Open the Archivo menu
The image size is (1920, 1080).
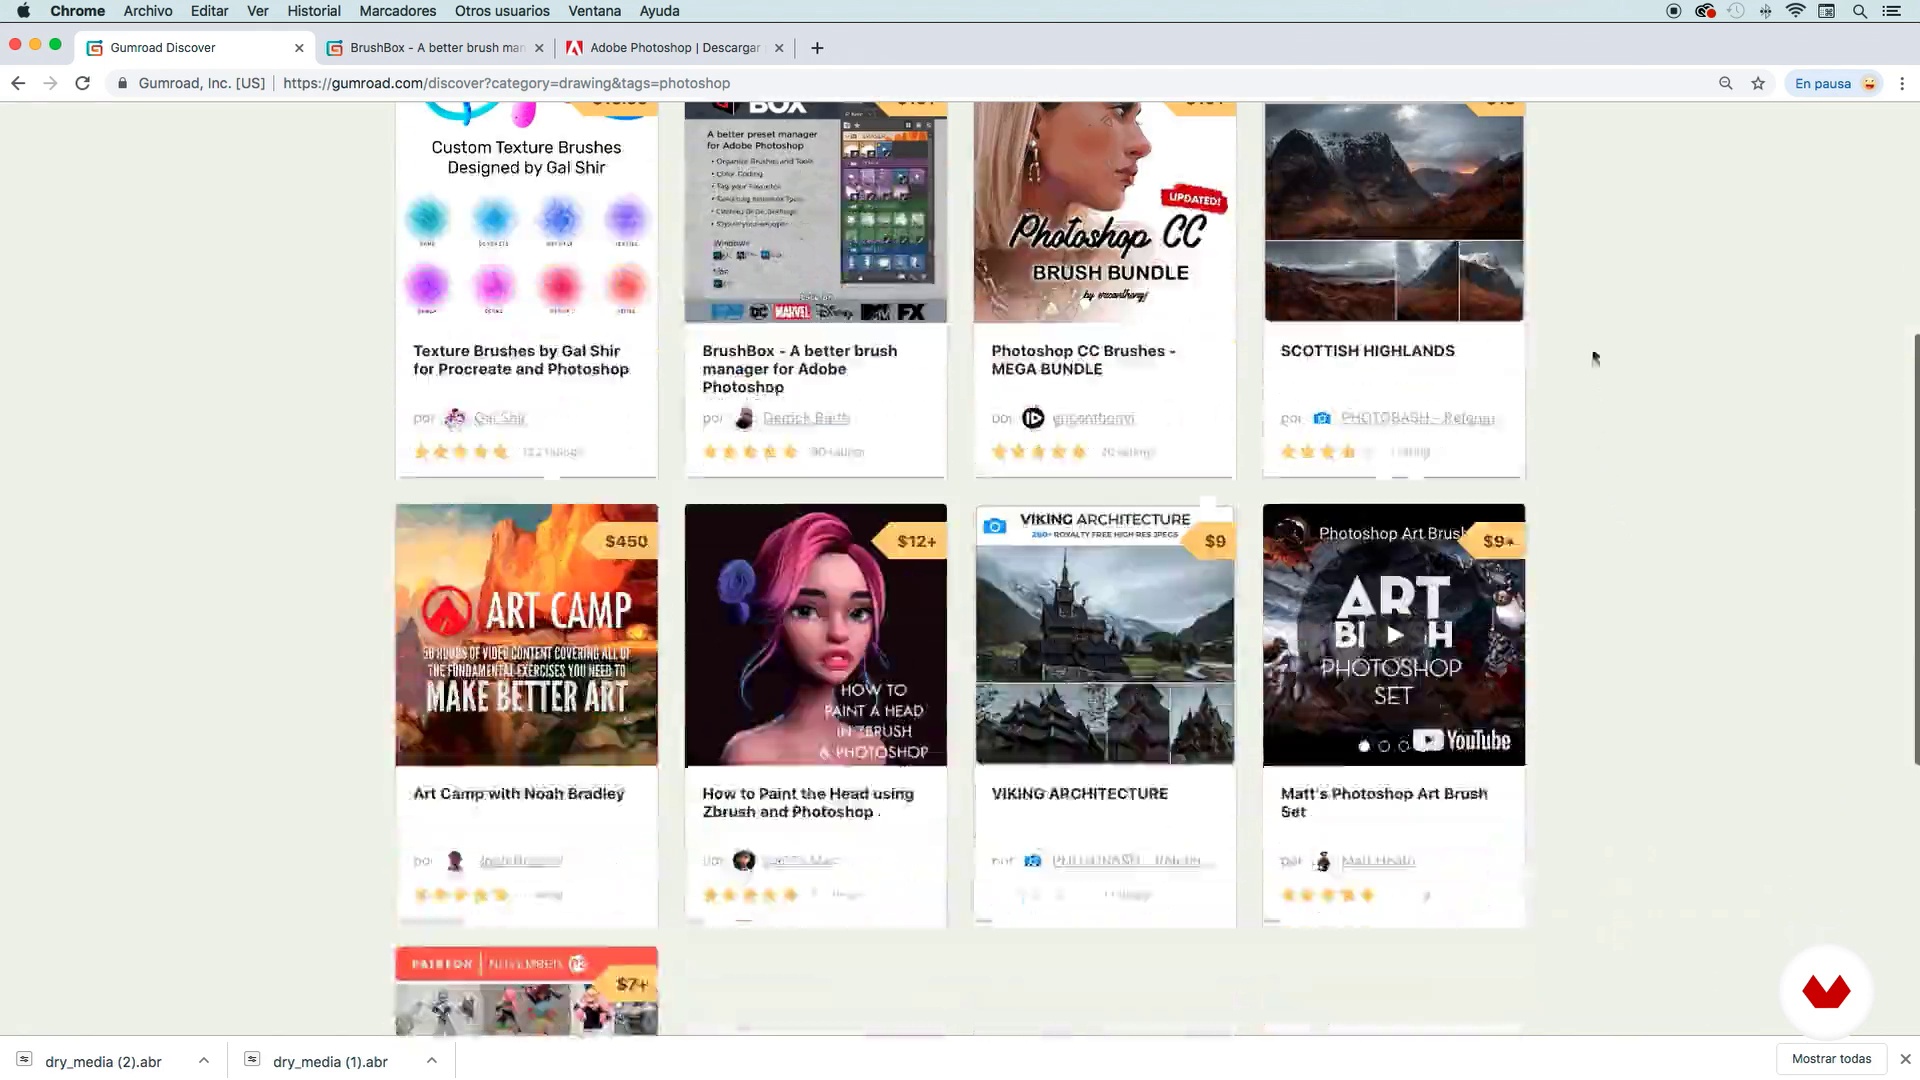pyautogui.click(x=148, y=11)
